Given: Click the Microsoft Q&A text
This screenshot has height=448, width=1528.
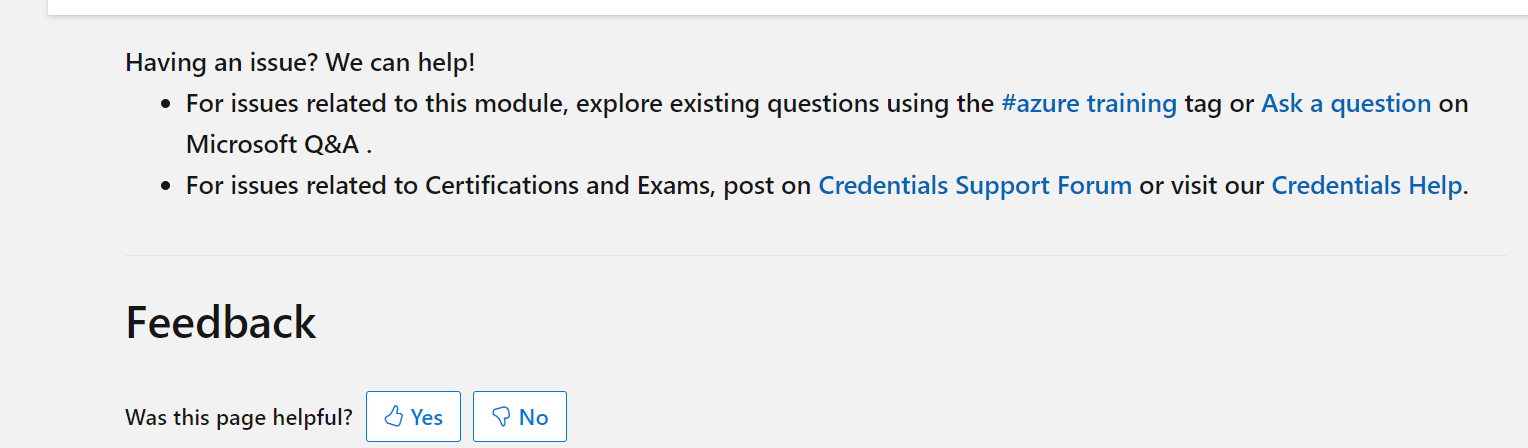Looking at the screenshot, I should tap(272, 145).
